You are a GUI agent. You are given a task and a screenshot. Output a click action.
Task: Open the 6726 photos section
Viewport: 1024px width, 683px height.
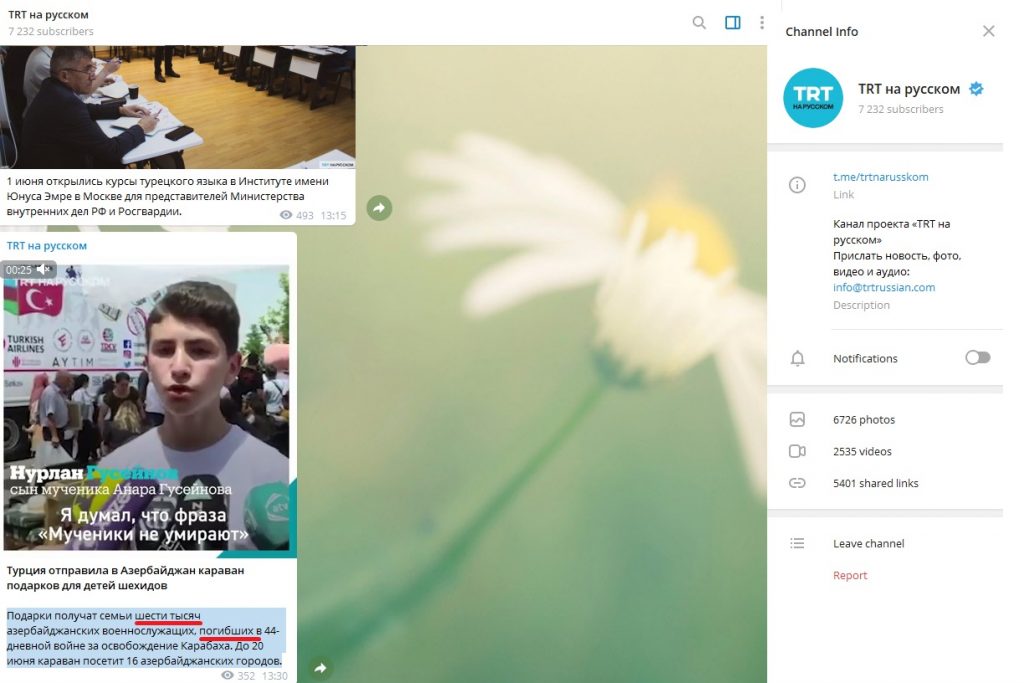click(x=863, y=420)
